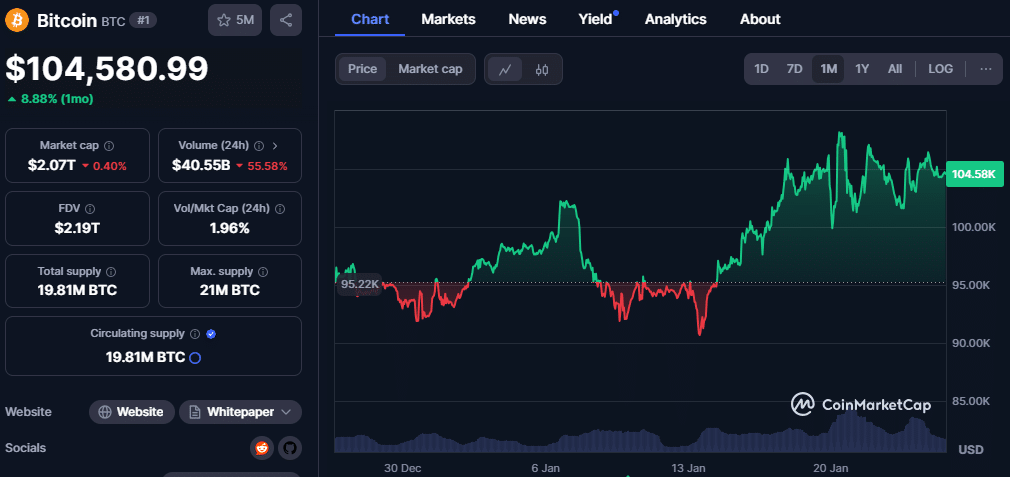Open the Analytics tab

675,19
